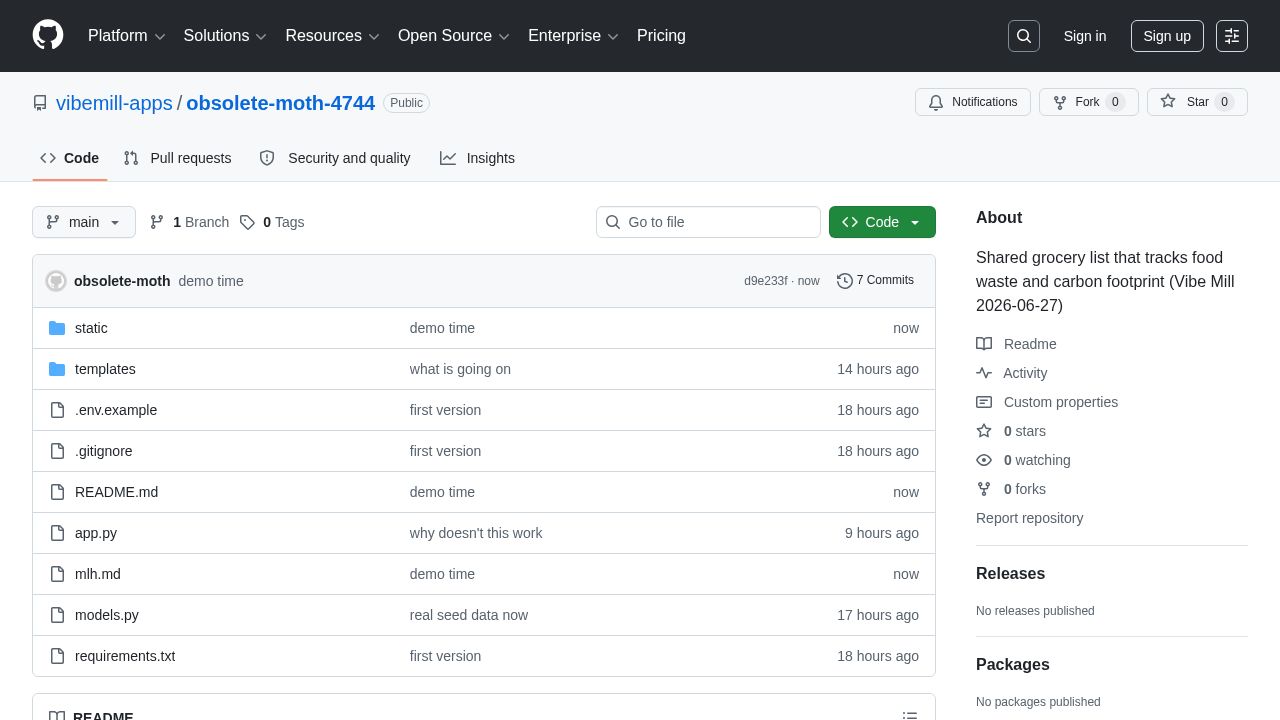Open the vibemill-apps owner link
Viewport: 1280px width, 720px height.
tap(114, 103)
